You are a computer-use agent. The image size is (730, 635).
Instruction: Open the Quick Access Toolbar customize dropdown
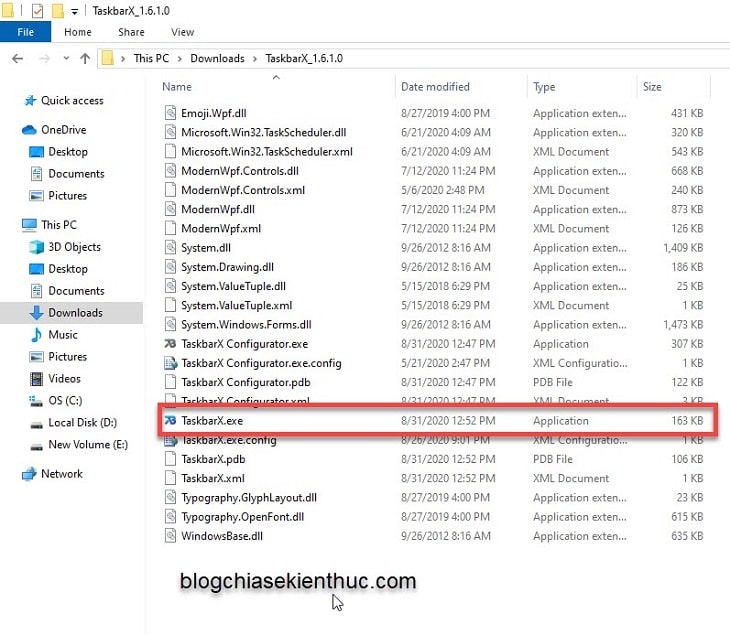coord(74,11)
